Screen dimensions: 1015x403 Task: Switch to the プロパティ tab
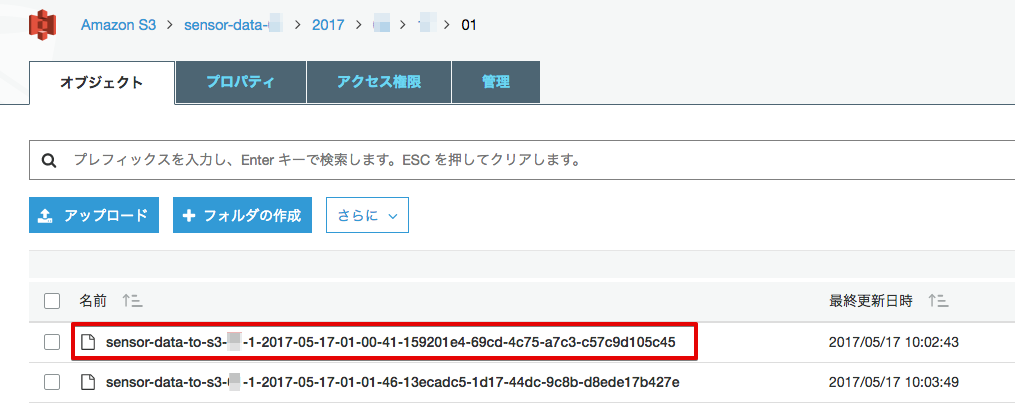(241, 82)
